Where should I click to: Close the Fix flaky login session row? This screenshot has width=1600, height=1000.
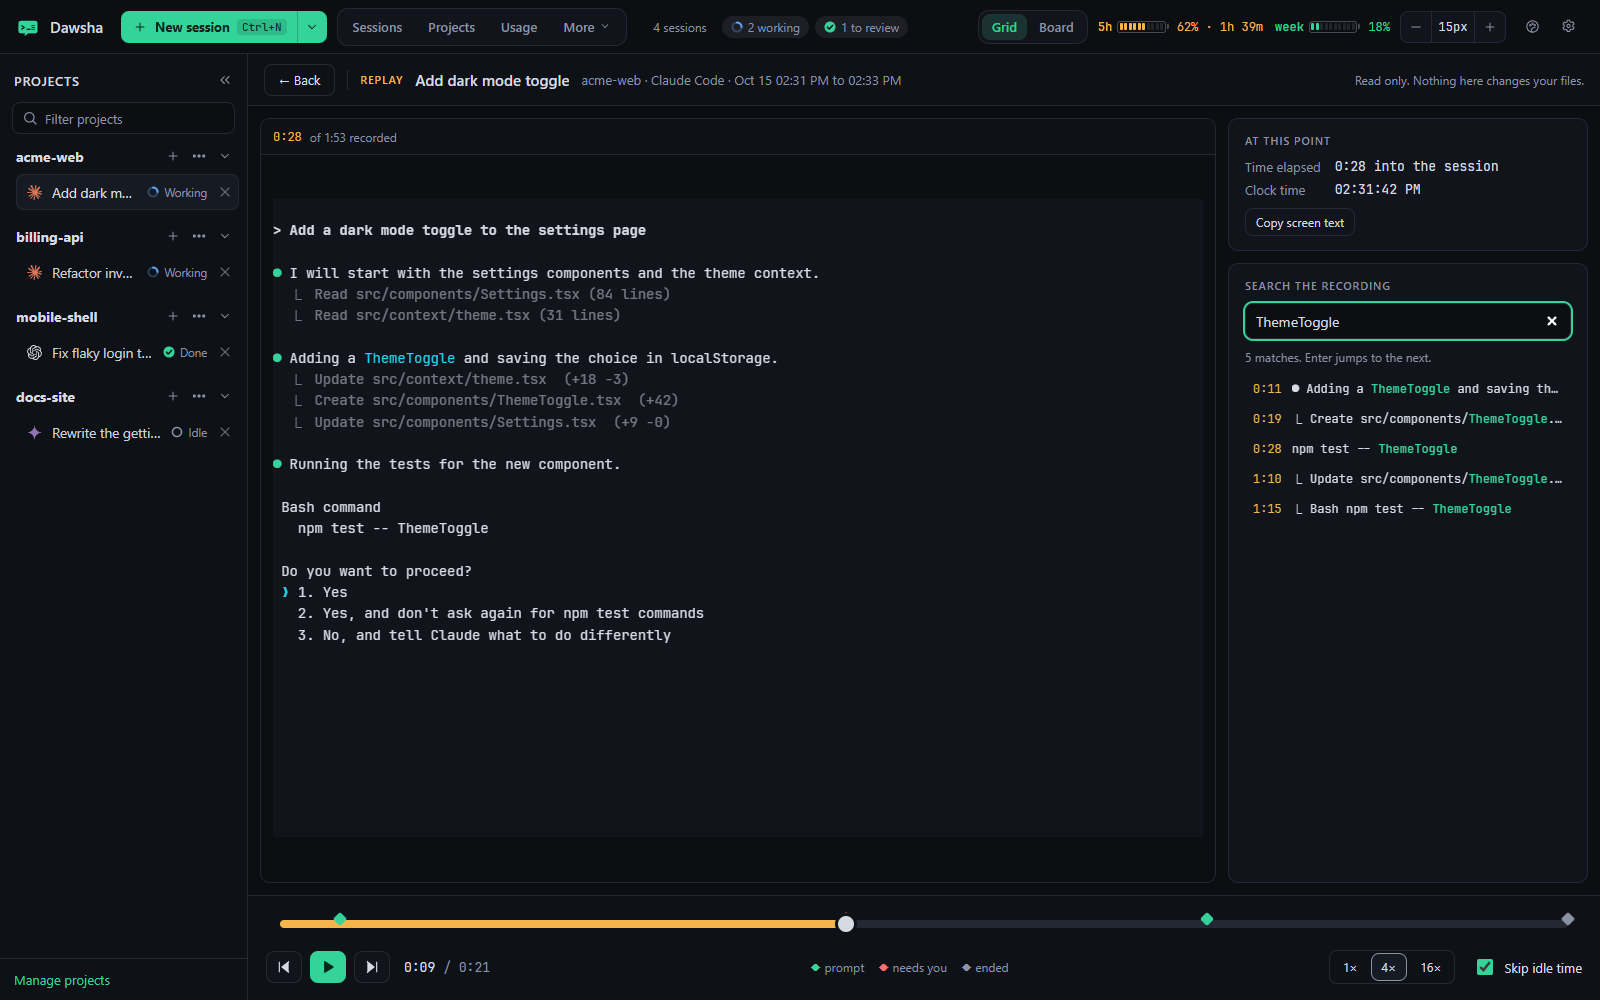(225, 352)
